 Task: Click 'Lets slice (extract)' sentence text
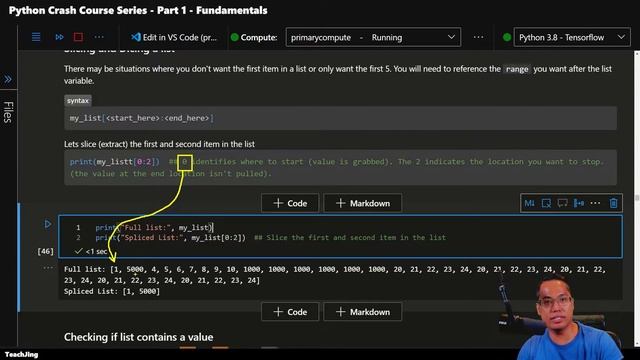[159, 144]
